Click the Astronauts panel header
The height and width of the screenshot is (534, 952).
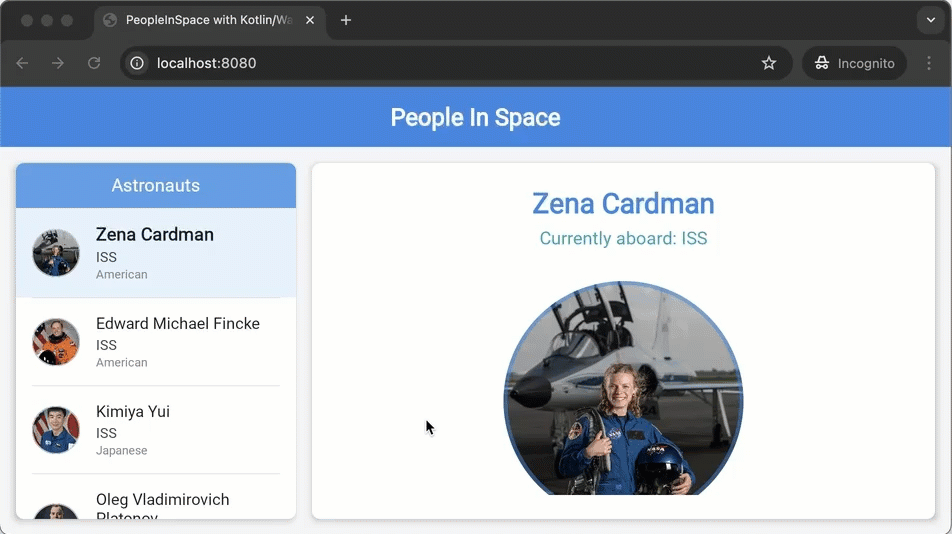pos(156,186)
